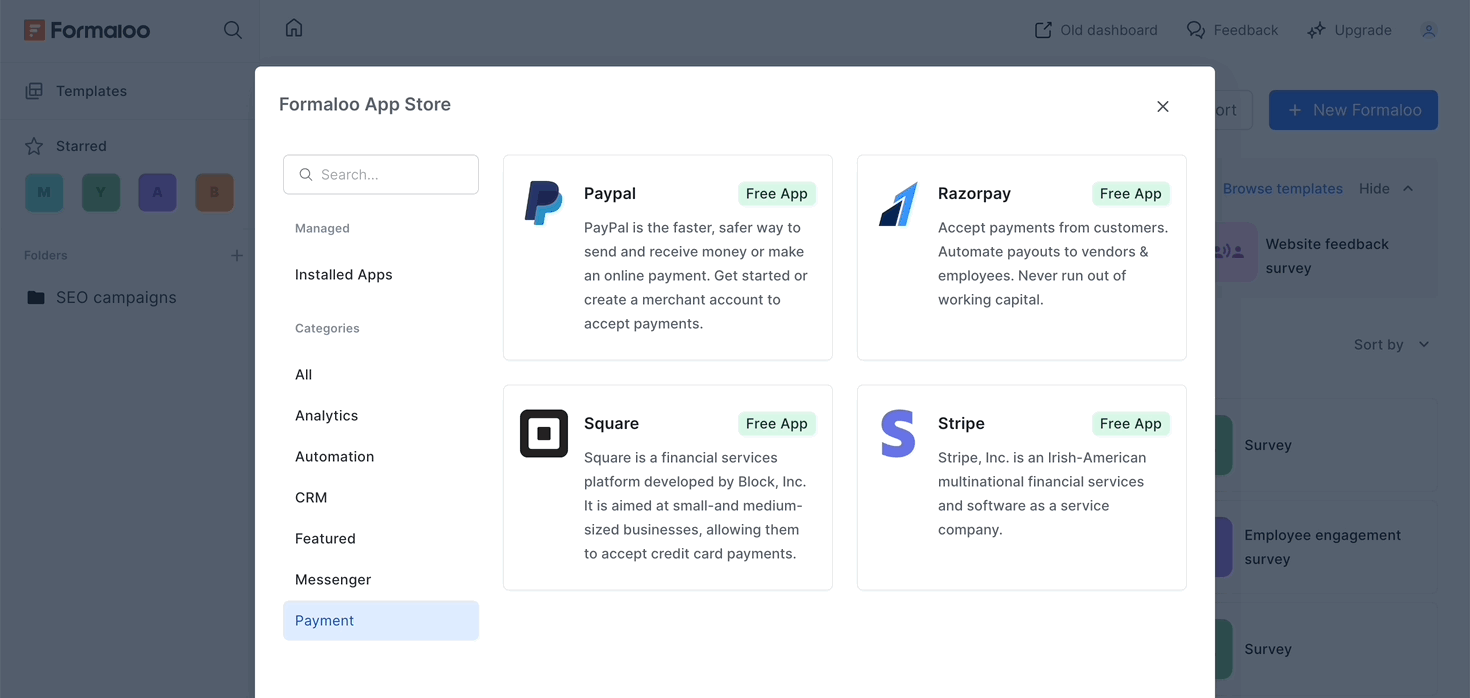Read the PayPal description text

point(696,275)
